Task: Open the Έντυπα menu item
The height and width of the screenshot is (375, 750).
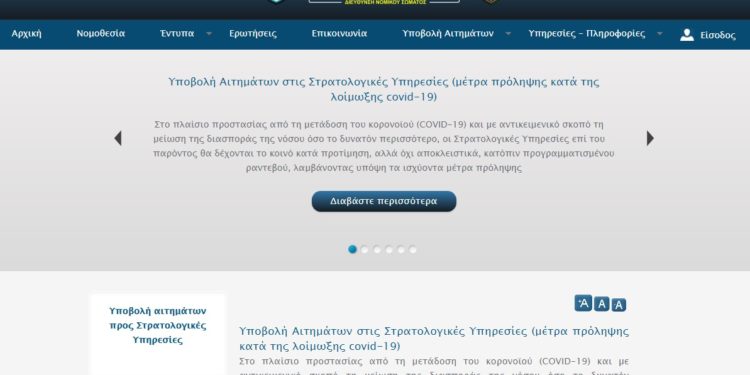Action: point(177,34)
